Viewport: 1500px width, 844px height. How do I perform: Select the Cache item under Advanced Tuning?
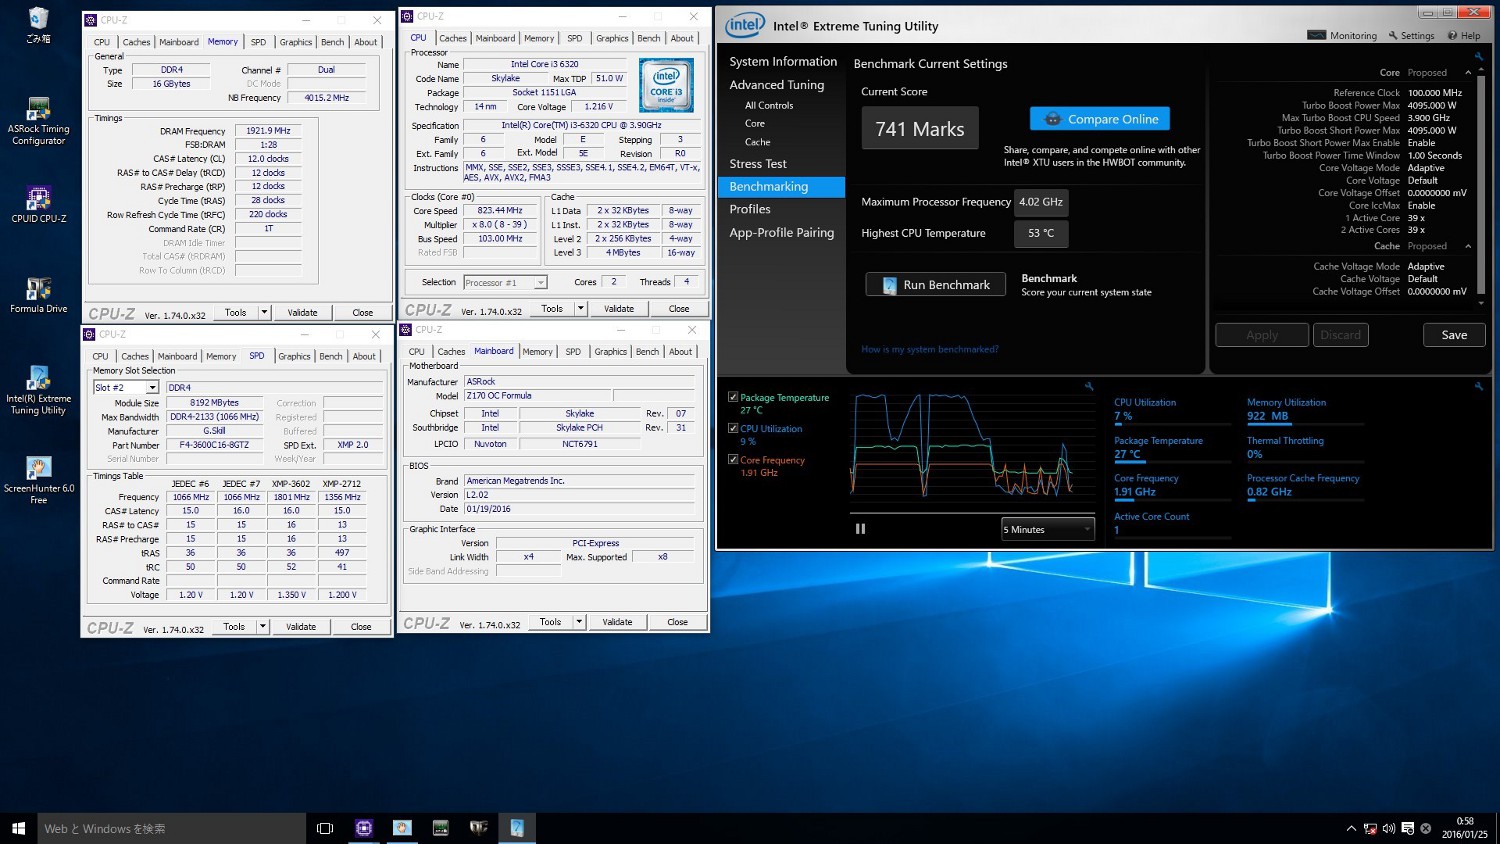(x=757, y=142)
